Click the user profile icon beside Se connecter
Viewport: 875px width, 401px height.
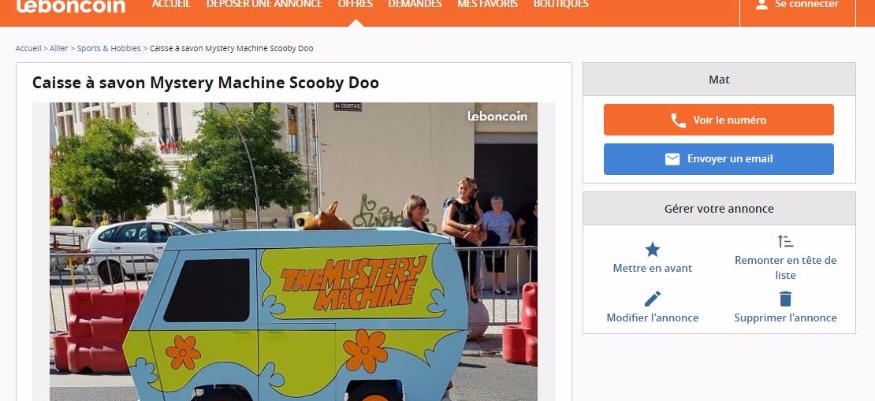click(762, 4)
